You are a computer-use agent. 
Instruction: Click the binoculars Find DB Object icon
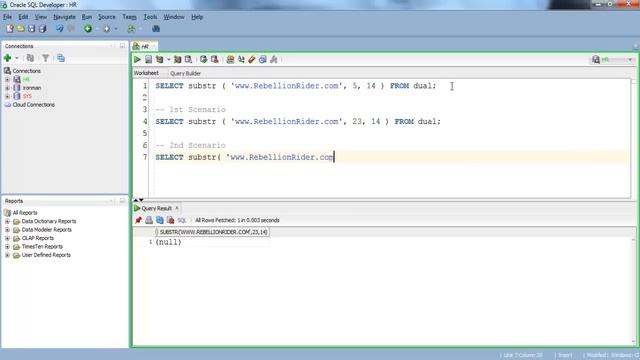(156, 29)
